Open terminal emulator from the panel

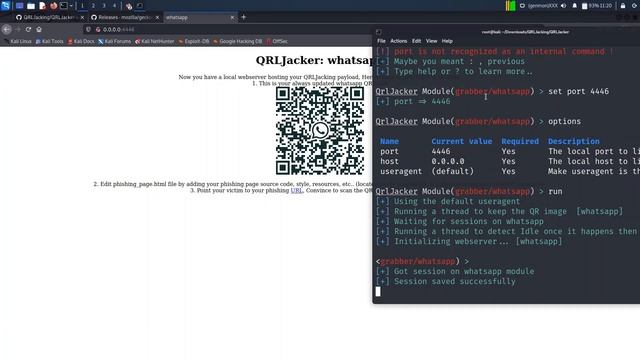coord(64,6)
